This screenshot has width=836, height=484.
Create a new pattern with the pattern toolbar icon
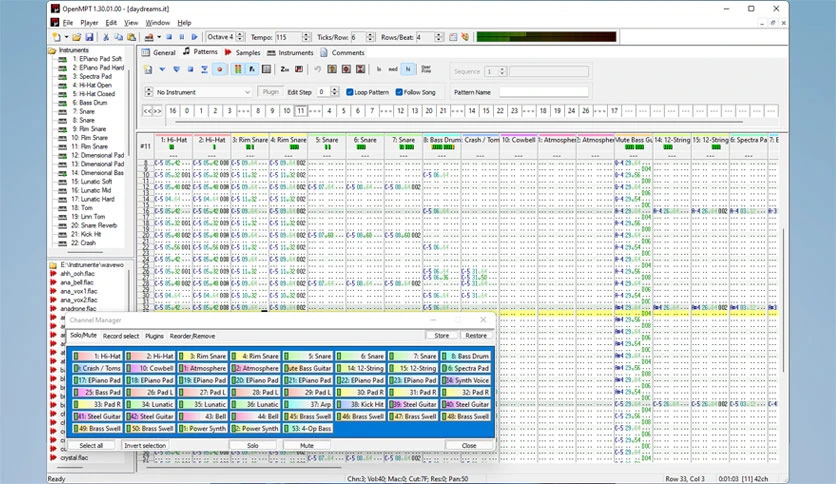click(148, 69)
